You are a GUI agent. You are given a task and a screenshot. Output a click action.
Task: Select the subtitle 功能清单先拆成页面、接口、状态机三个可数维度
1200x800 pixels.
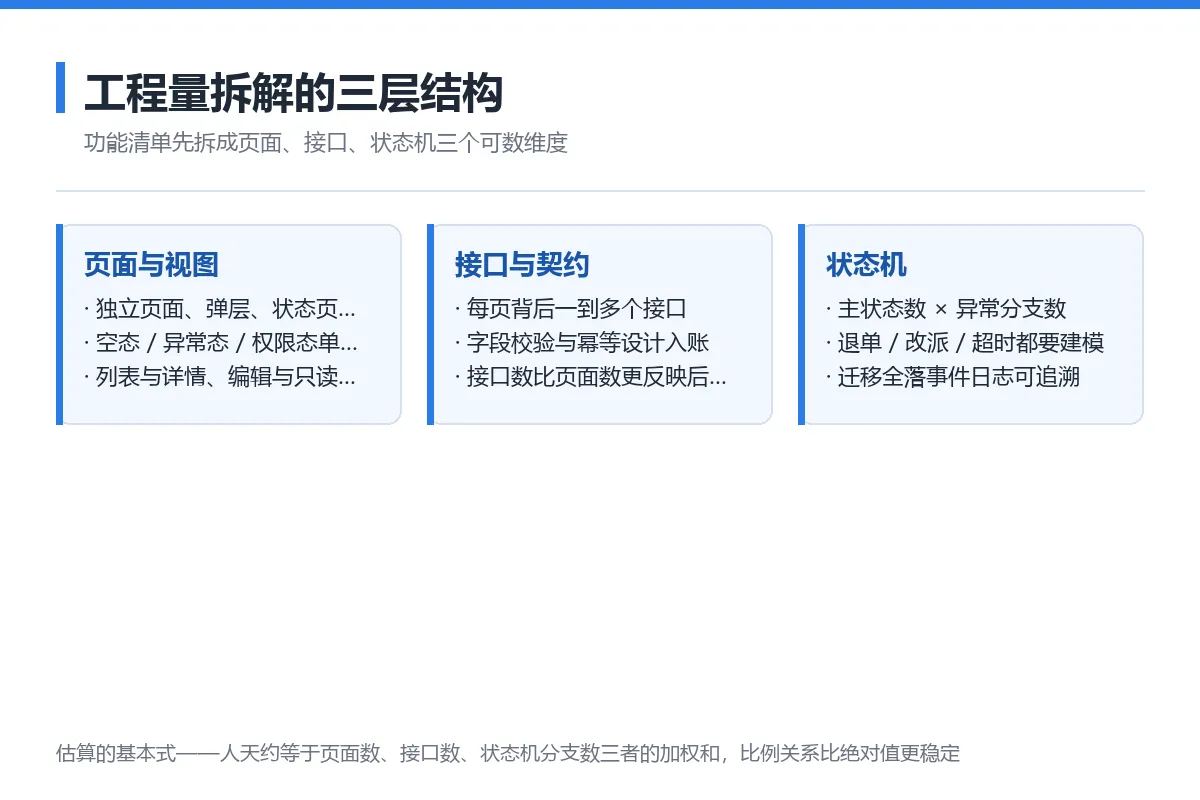click(x=326, y=143)
